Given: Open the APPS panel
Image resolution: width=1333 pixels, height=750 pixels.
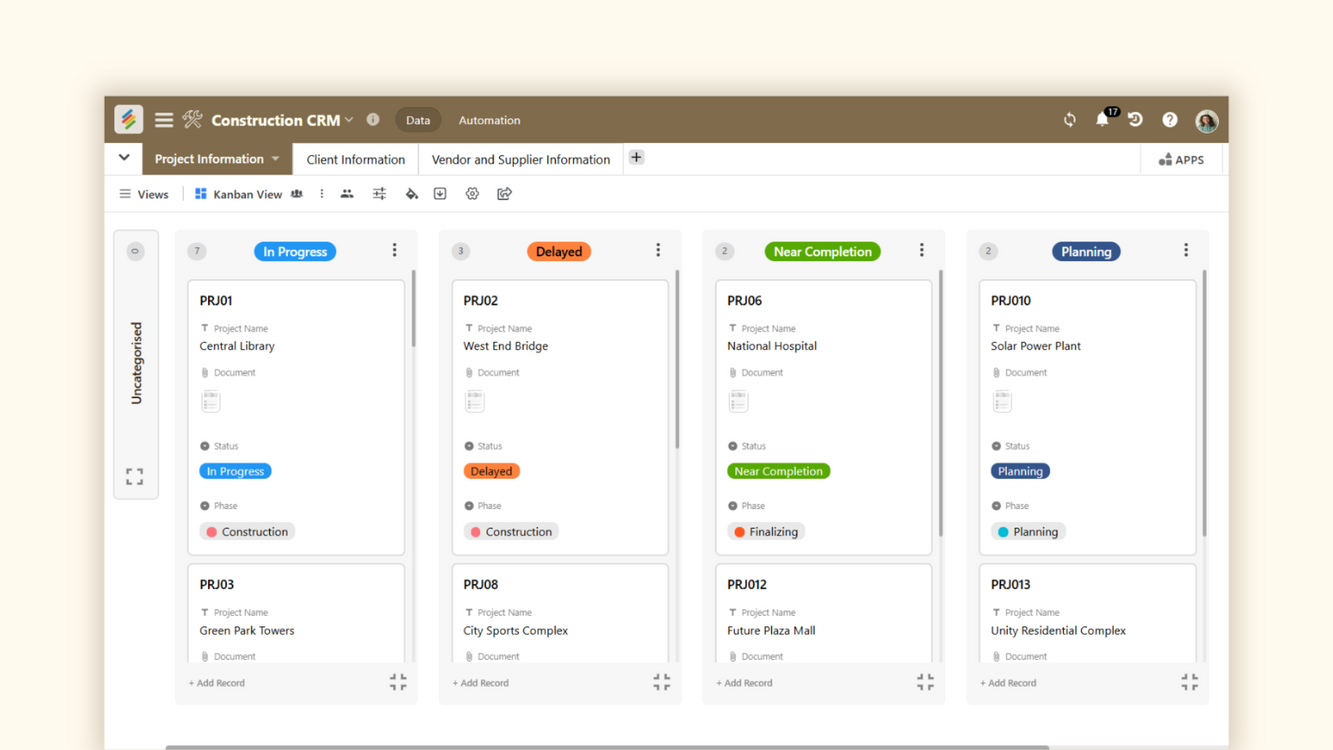Looking at the screenshot, I should tap(1181, 159).
